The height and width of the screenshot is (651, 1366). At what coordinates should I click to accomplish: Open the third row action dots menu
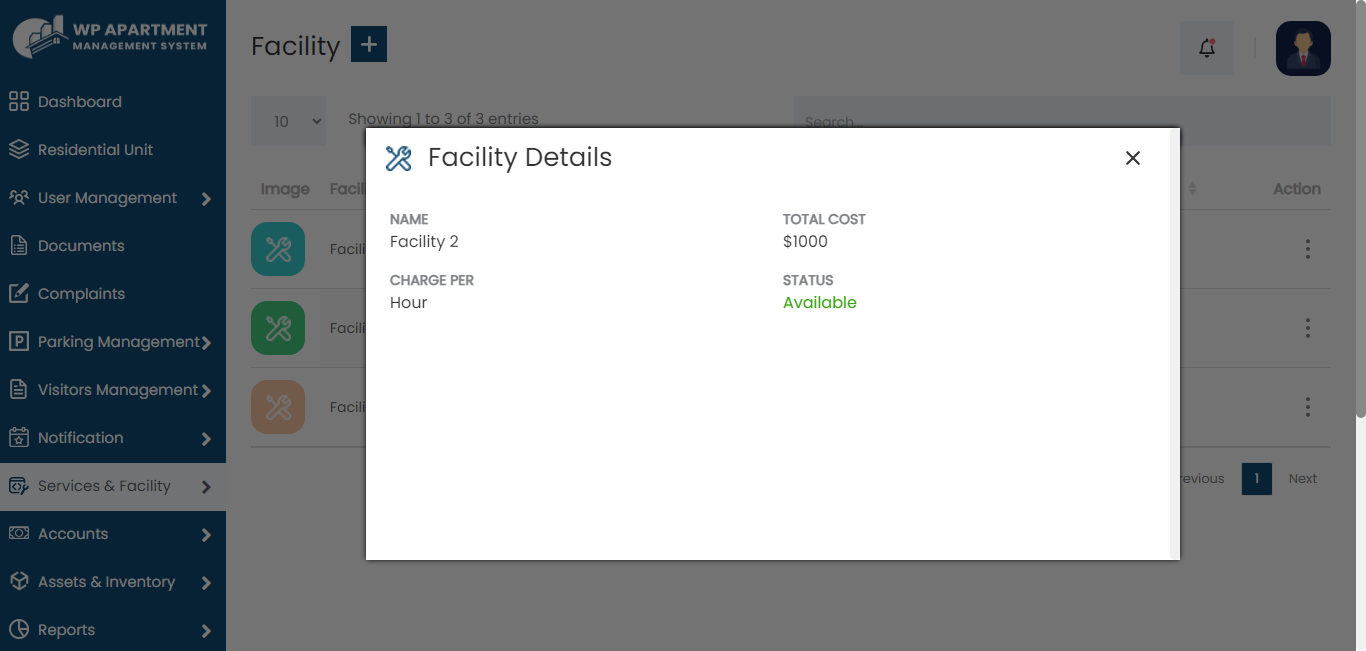tap(1307, 407)
